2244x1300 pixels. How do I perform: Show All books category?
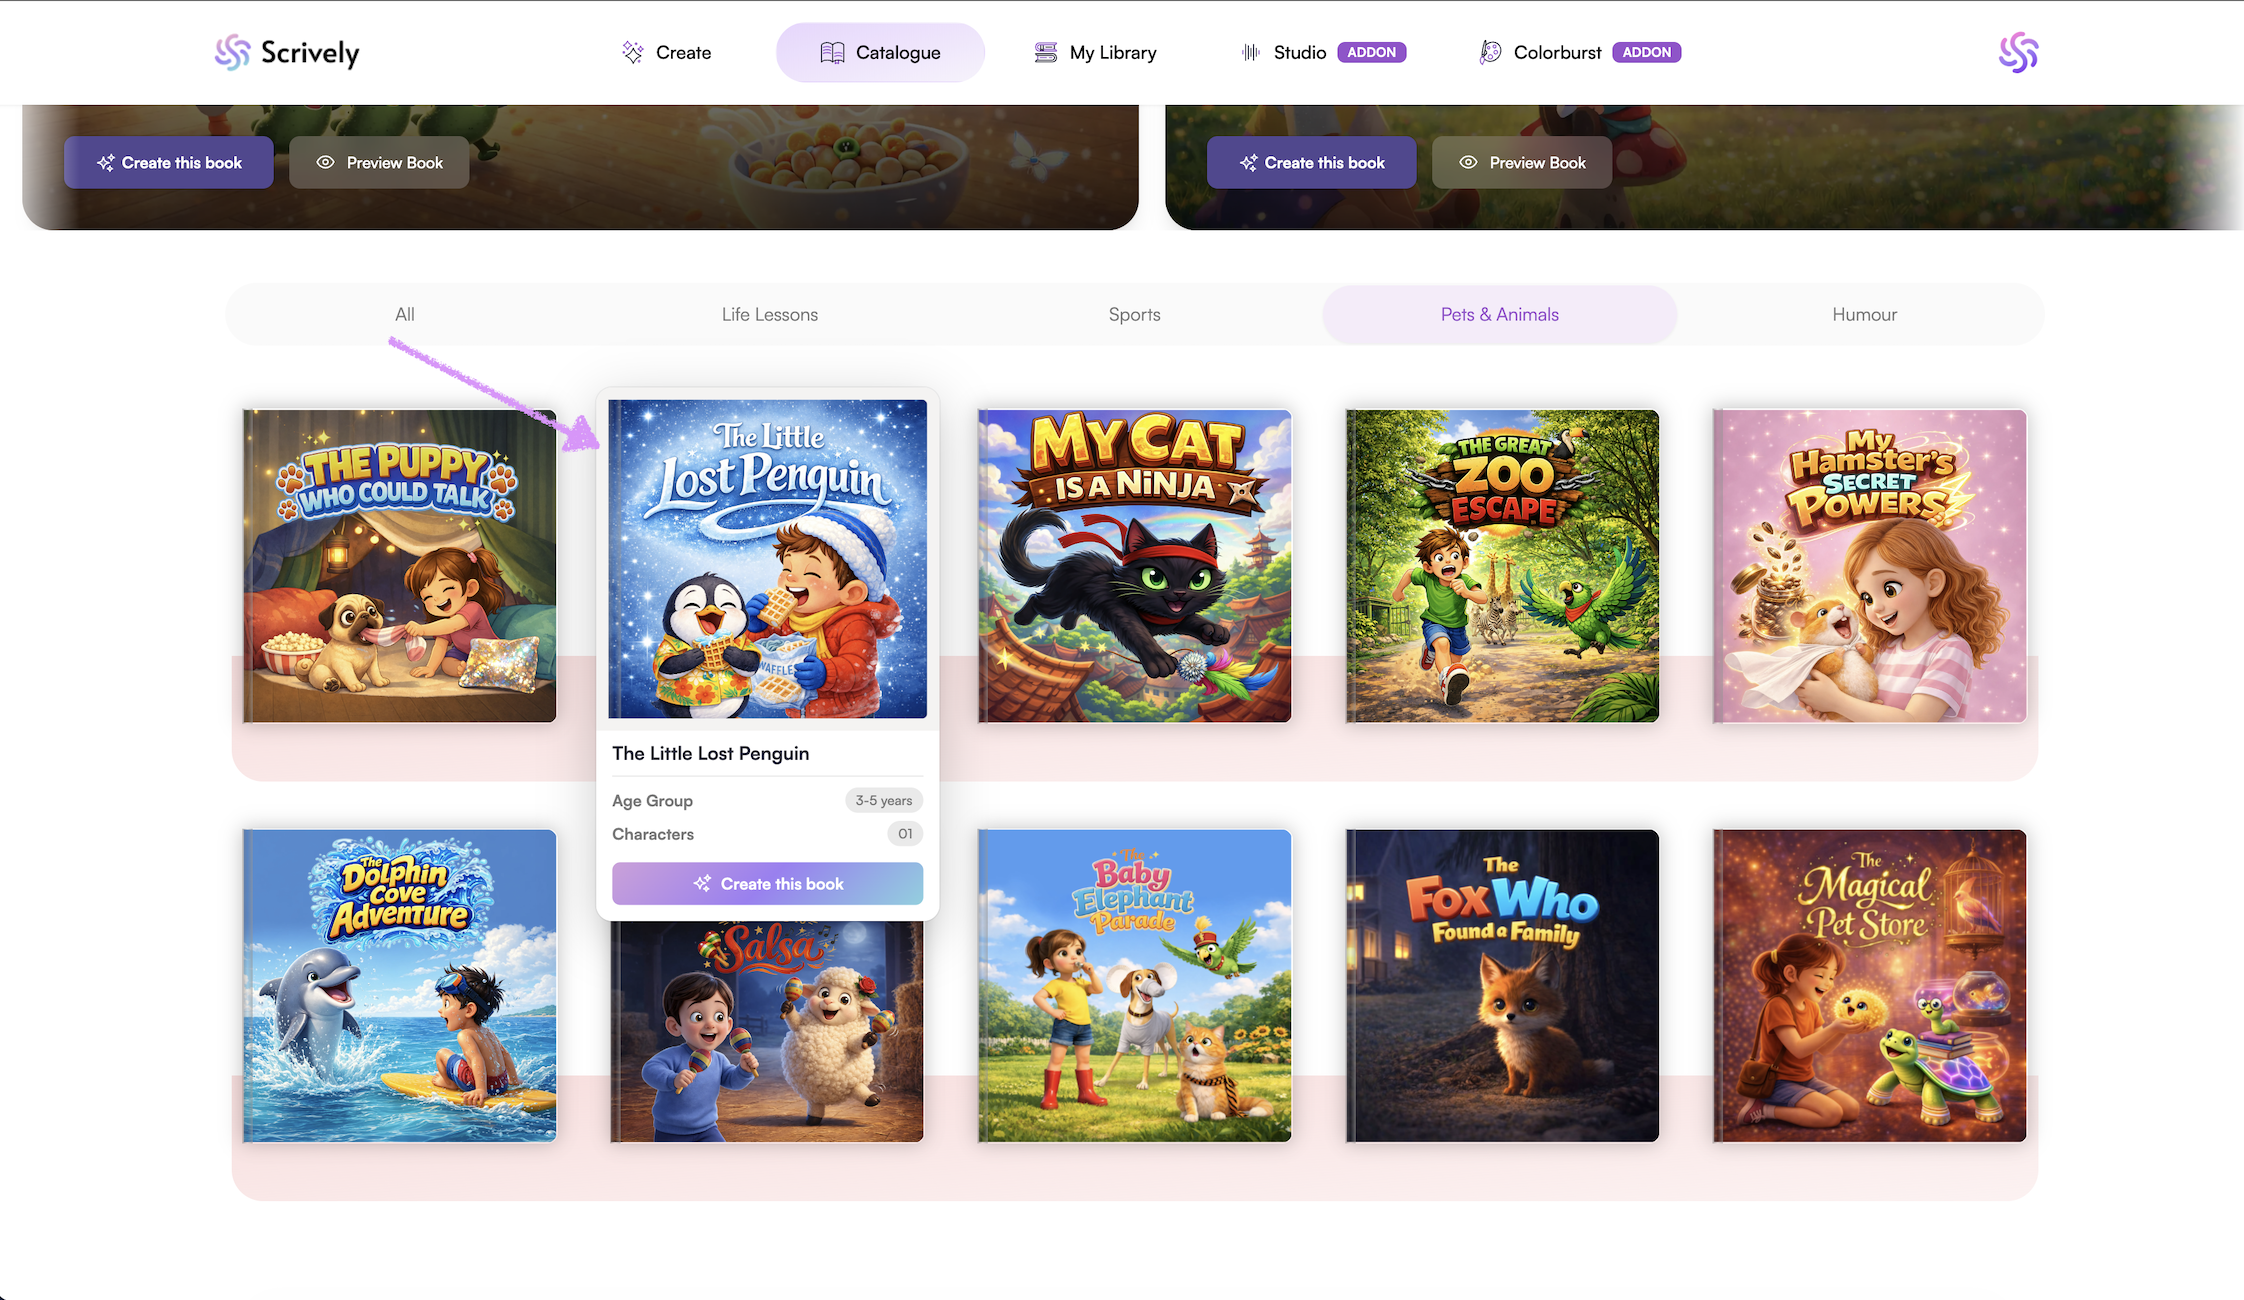(404, 314)
